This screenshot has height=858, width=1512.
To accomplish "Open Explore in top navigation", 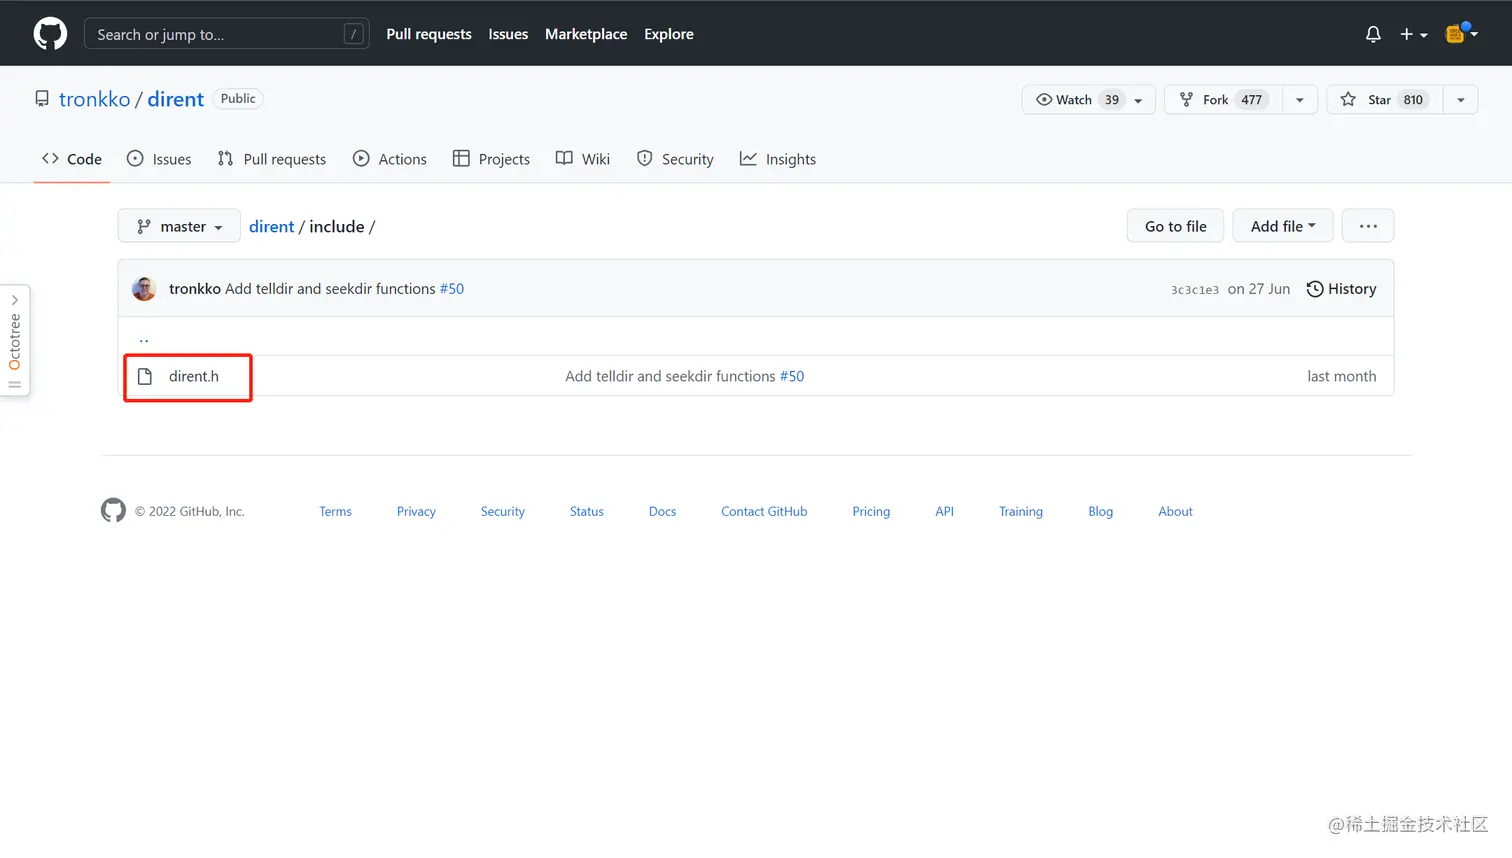I will tap(669, 34).
